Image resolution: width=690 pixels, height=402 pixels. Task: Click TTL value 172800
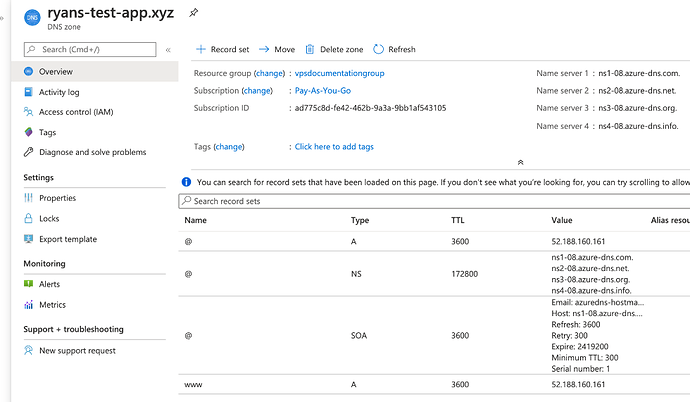coord(464,274)
